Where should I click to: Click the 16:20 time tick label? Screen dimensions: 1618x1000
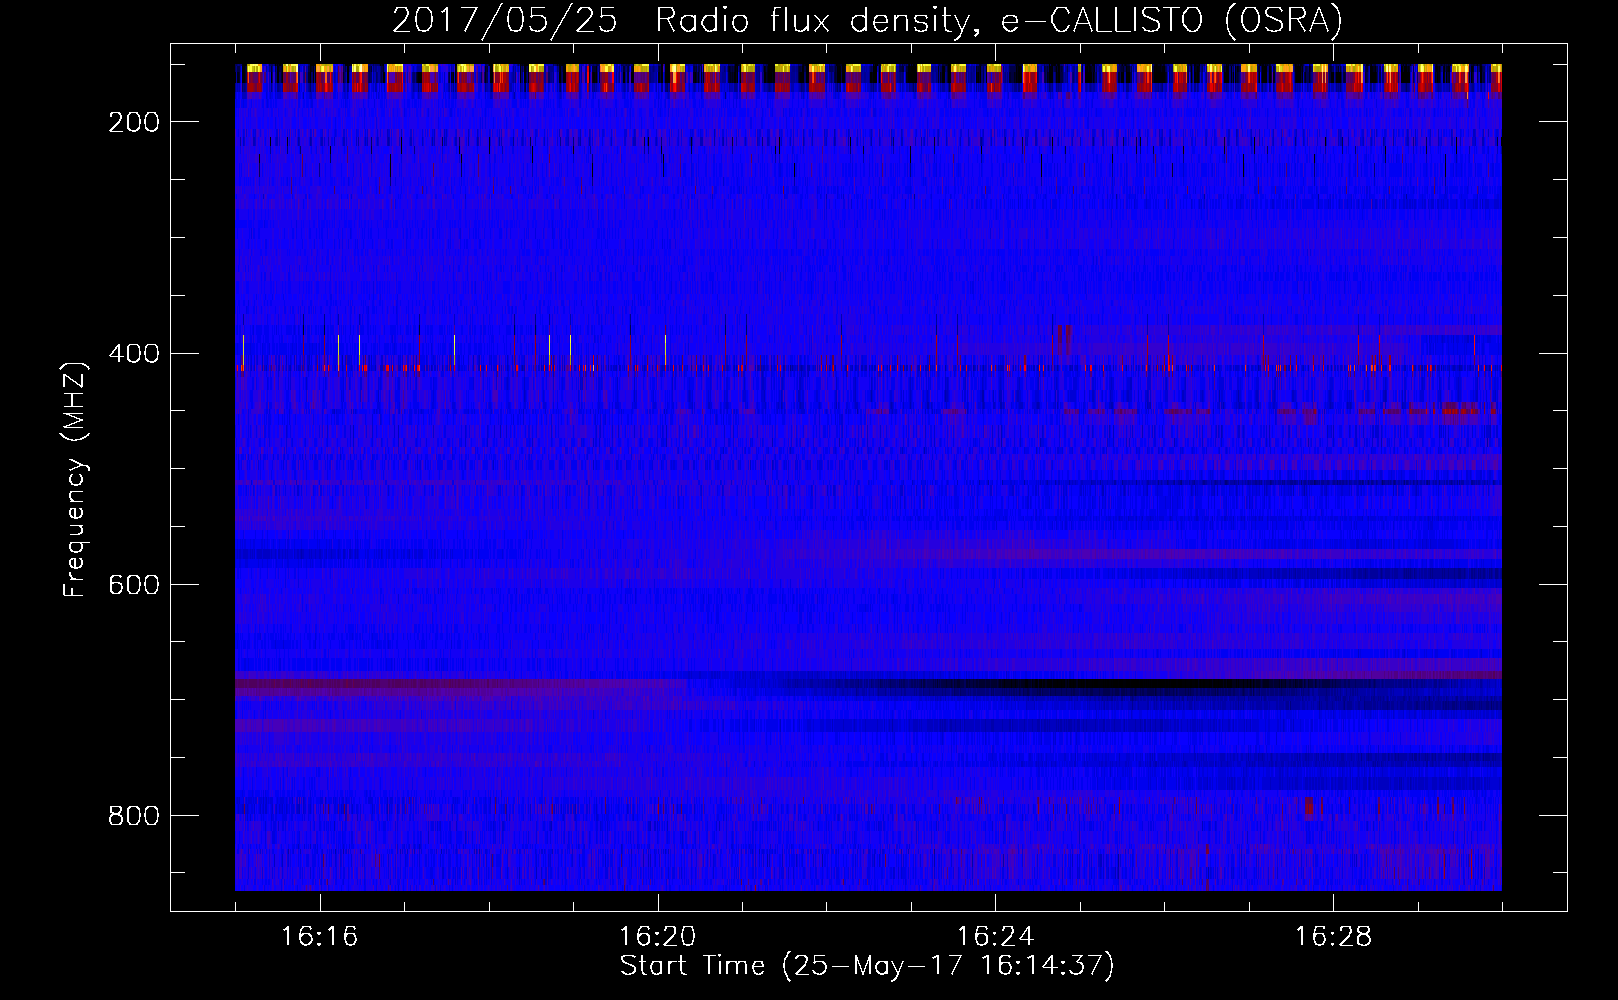pos(658,937)
